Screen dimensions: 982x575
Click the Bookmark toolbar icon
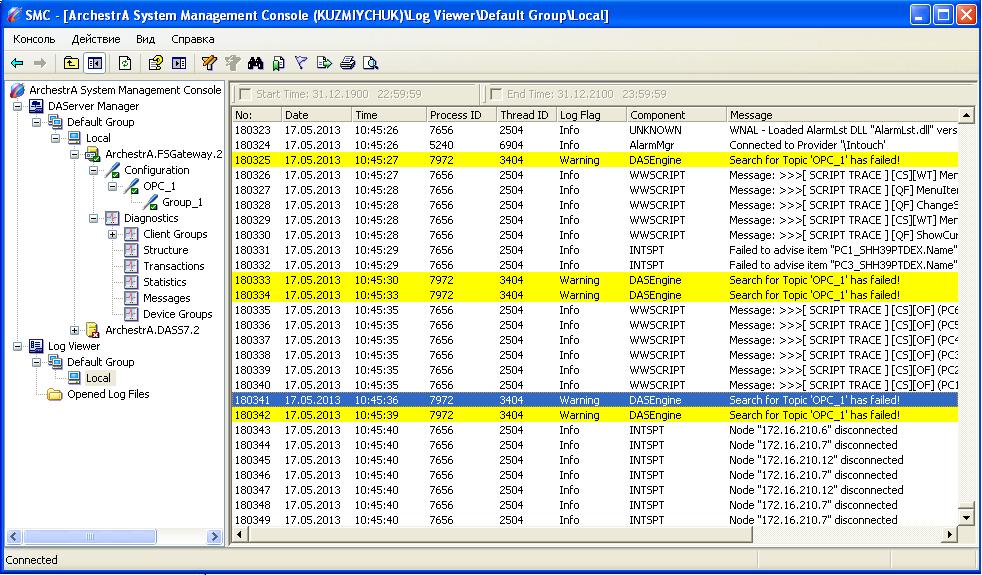click(278, 63)
